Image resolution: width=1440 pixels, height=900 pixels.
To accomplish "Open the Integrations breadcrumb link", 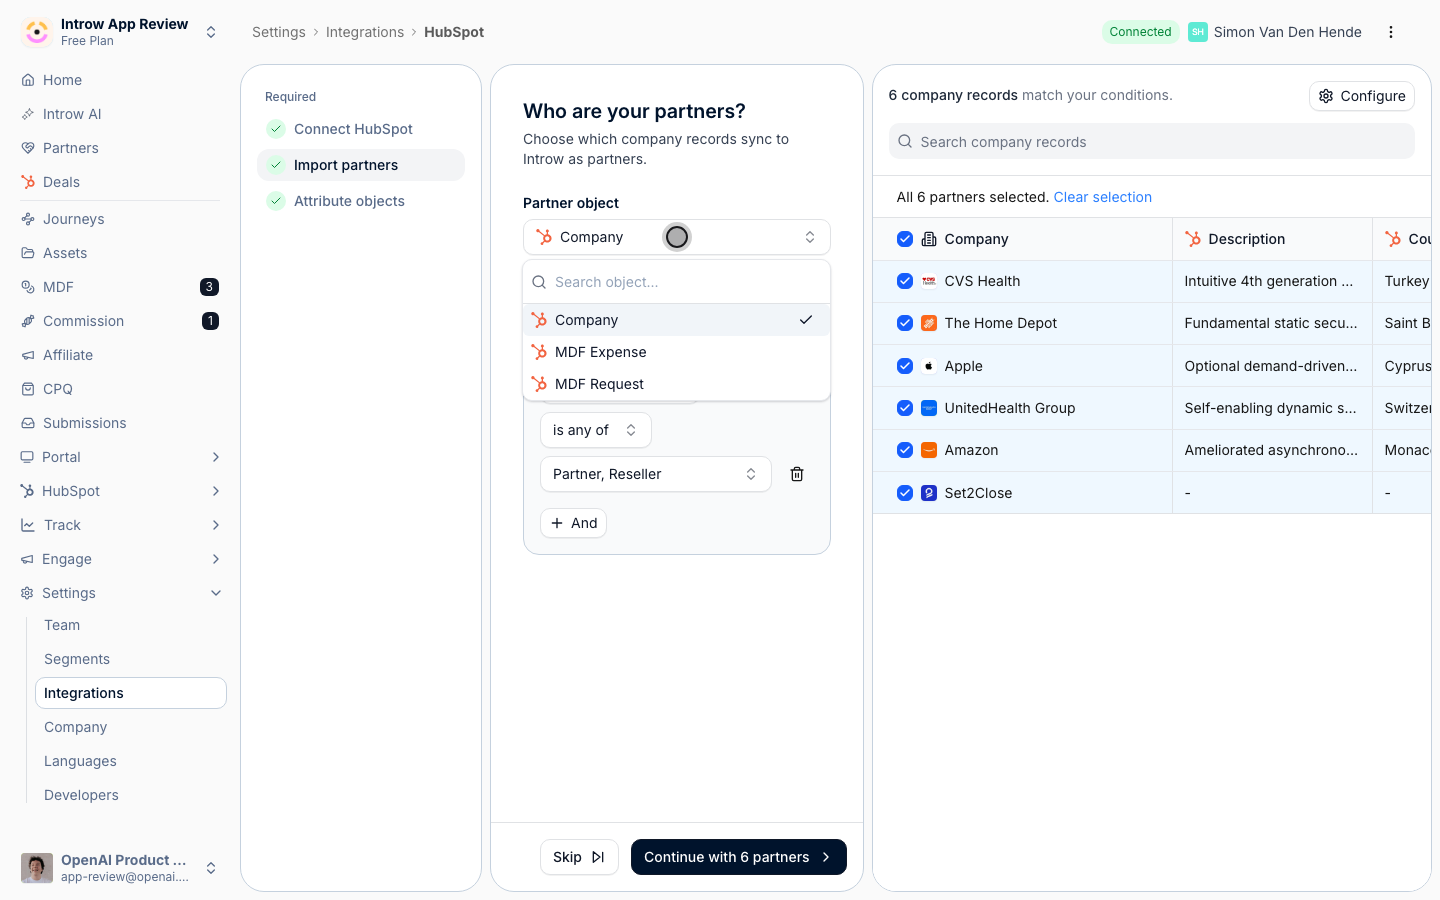I will [365, 32].
